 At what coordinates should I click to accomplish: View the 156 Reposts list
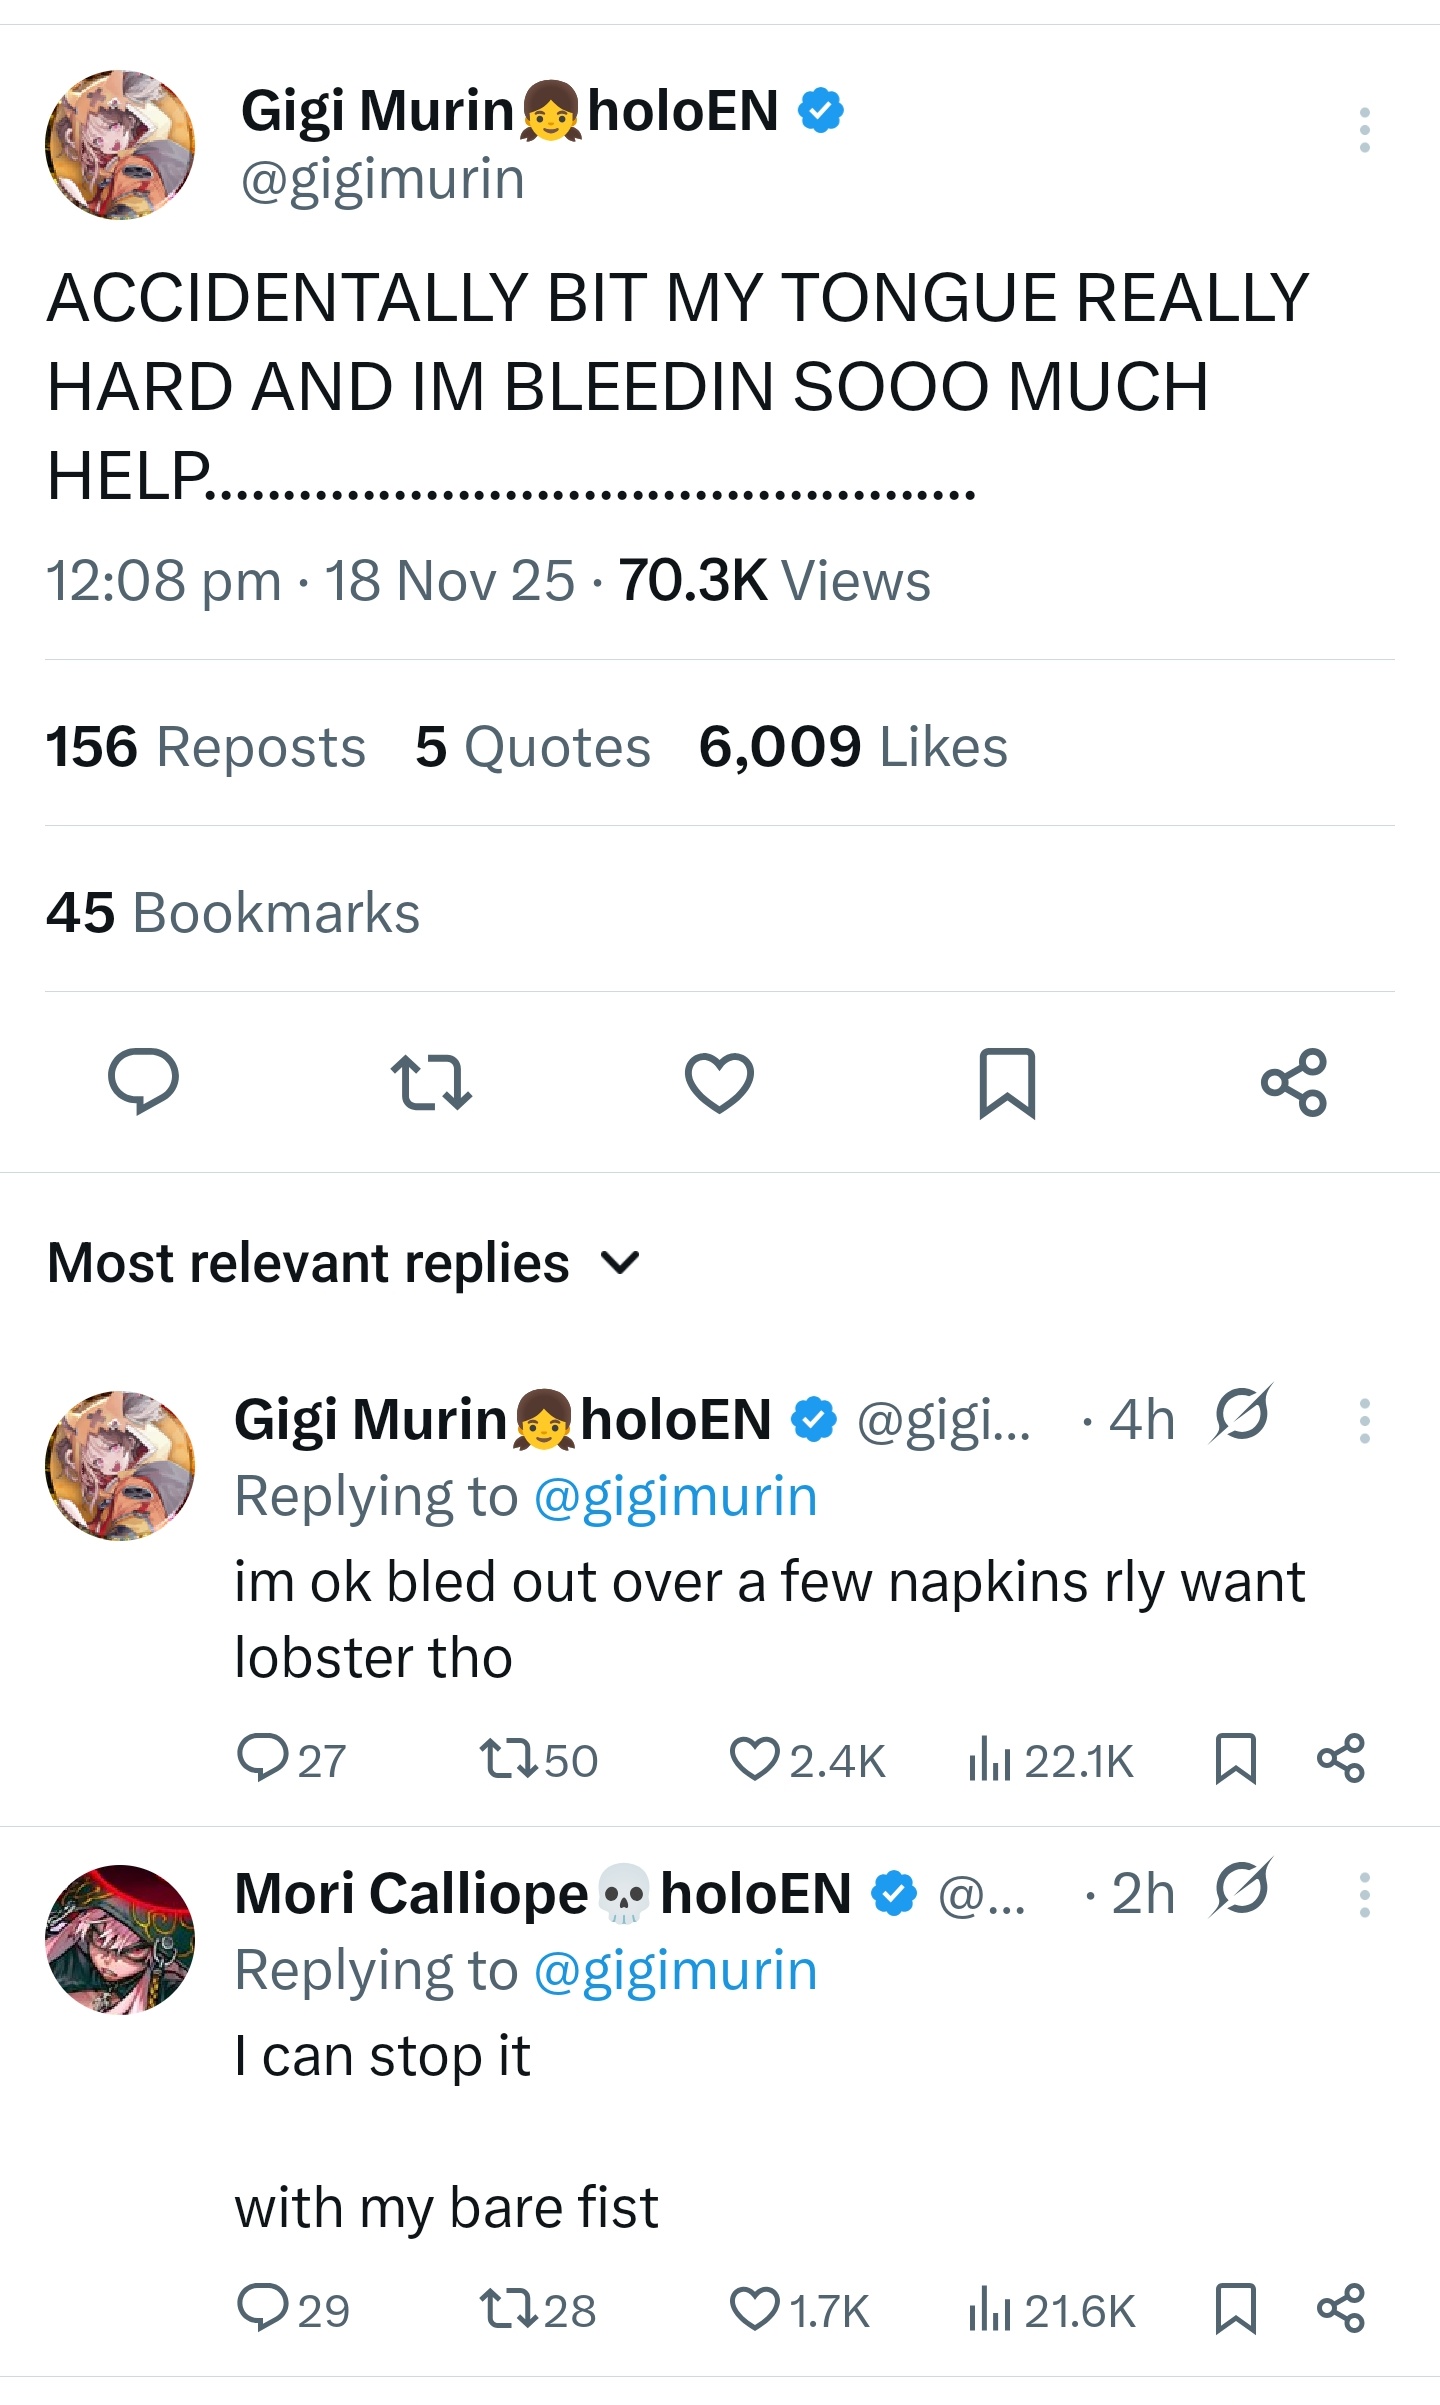[x=206, y=747]
